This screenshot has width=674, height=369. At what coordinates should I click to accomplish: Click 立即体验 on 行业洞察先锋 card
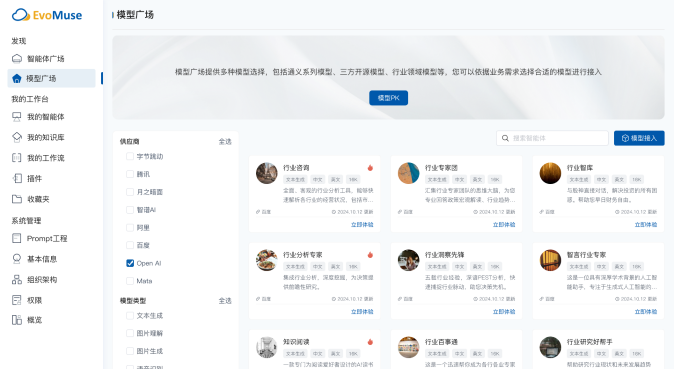pyautogui.click(x=504, y=311)
